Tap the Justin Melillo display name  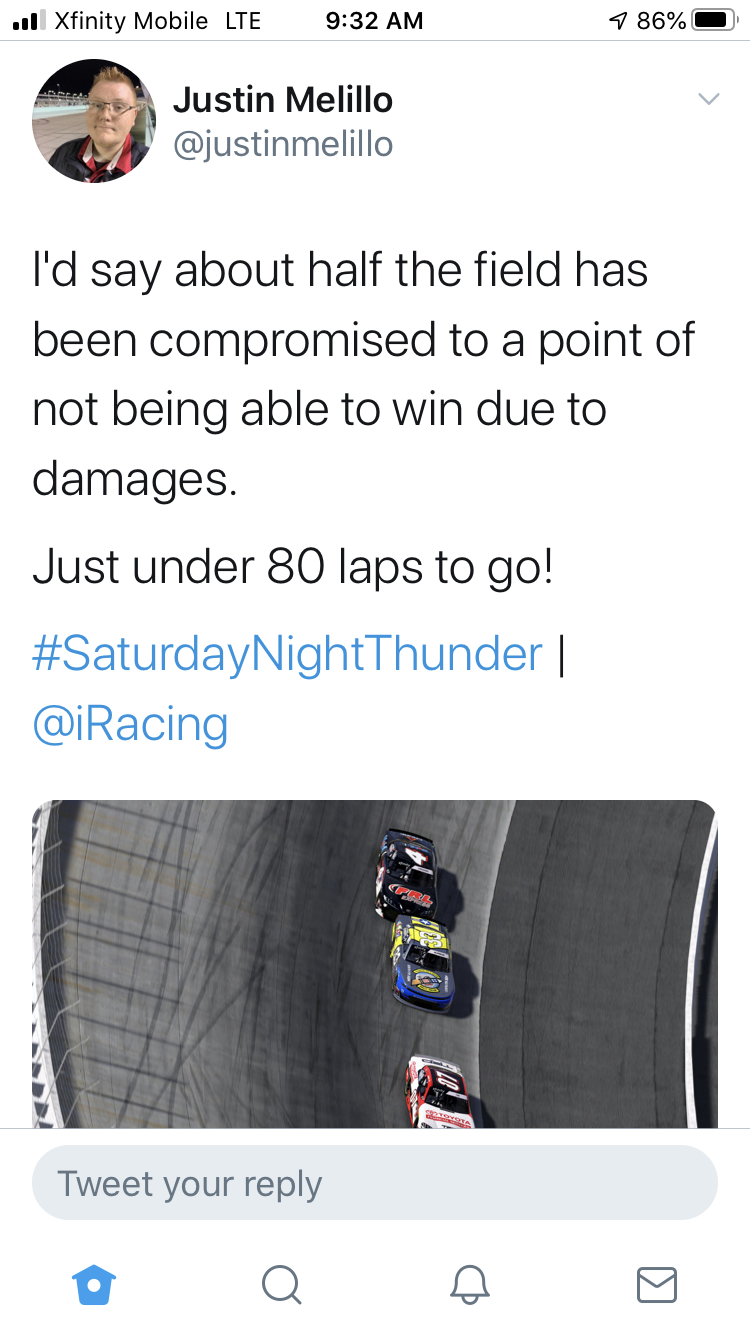coord(283,99)
